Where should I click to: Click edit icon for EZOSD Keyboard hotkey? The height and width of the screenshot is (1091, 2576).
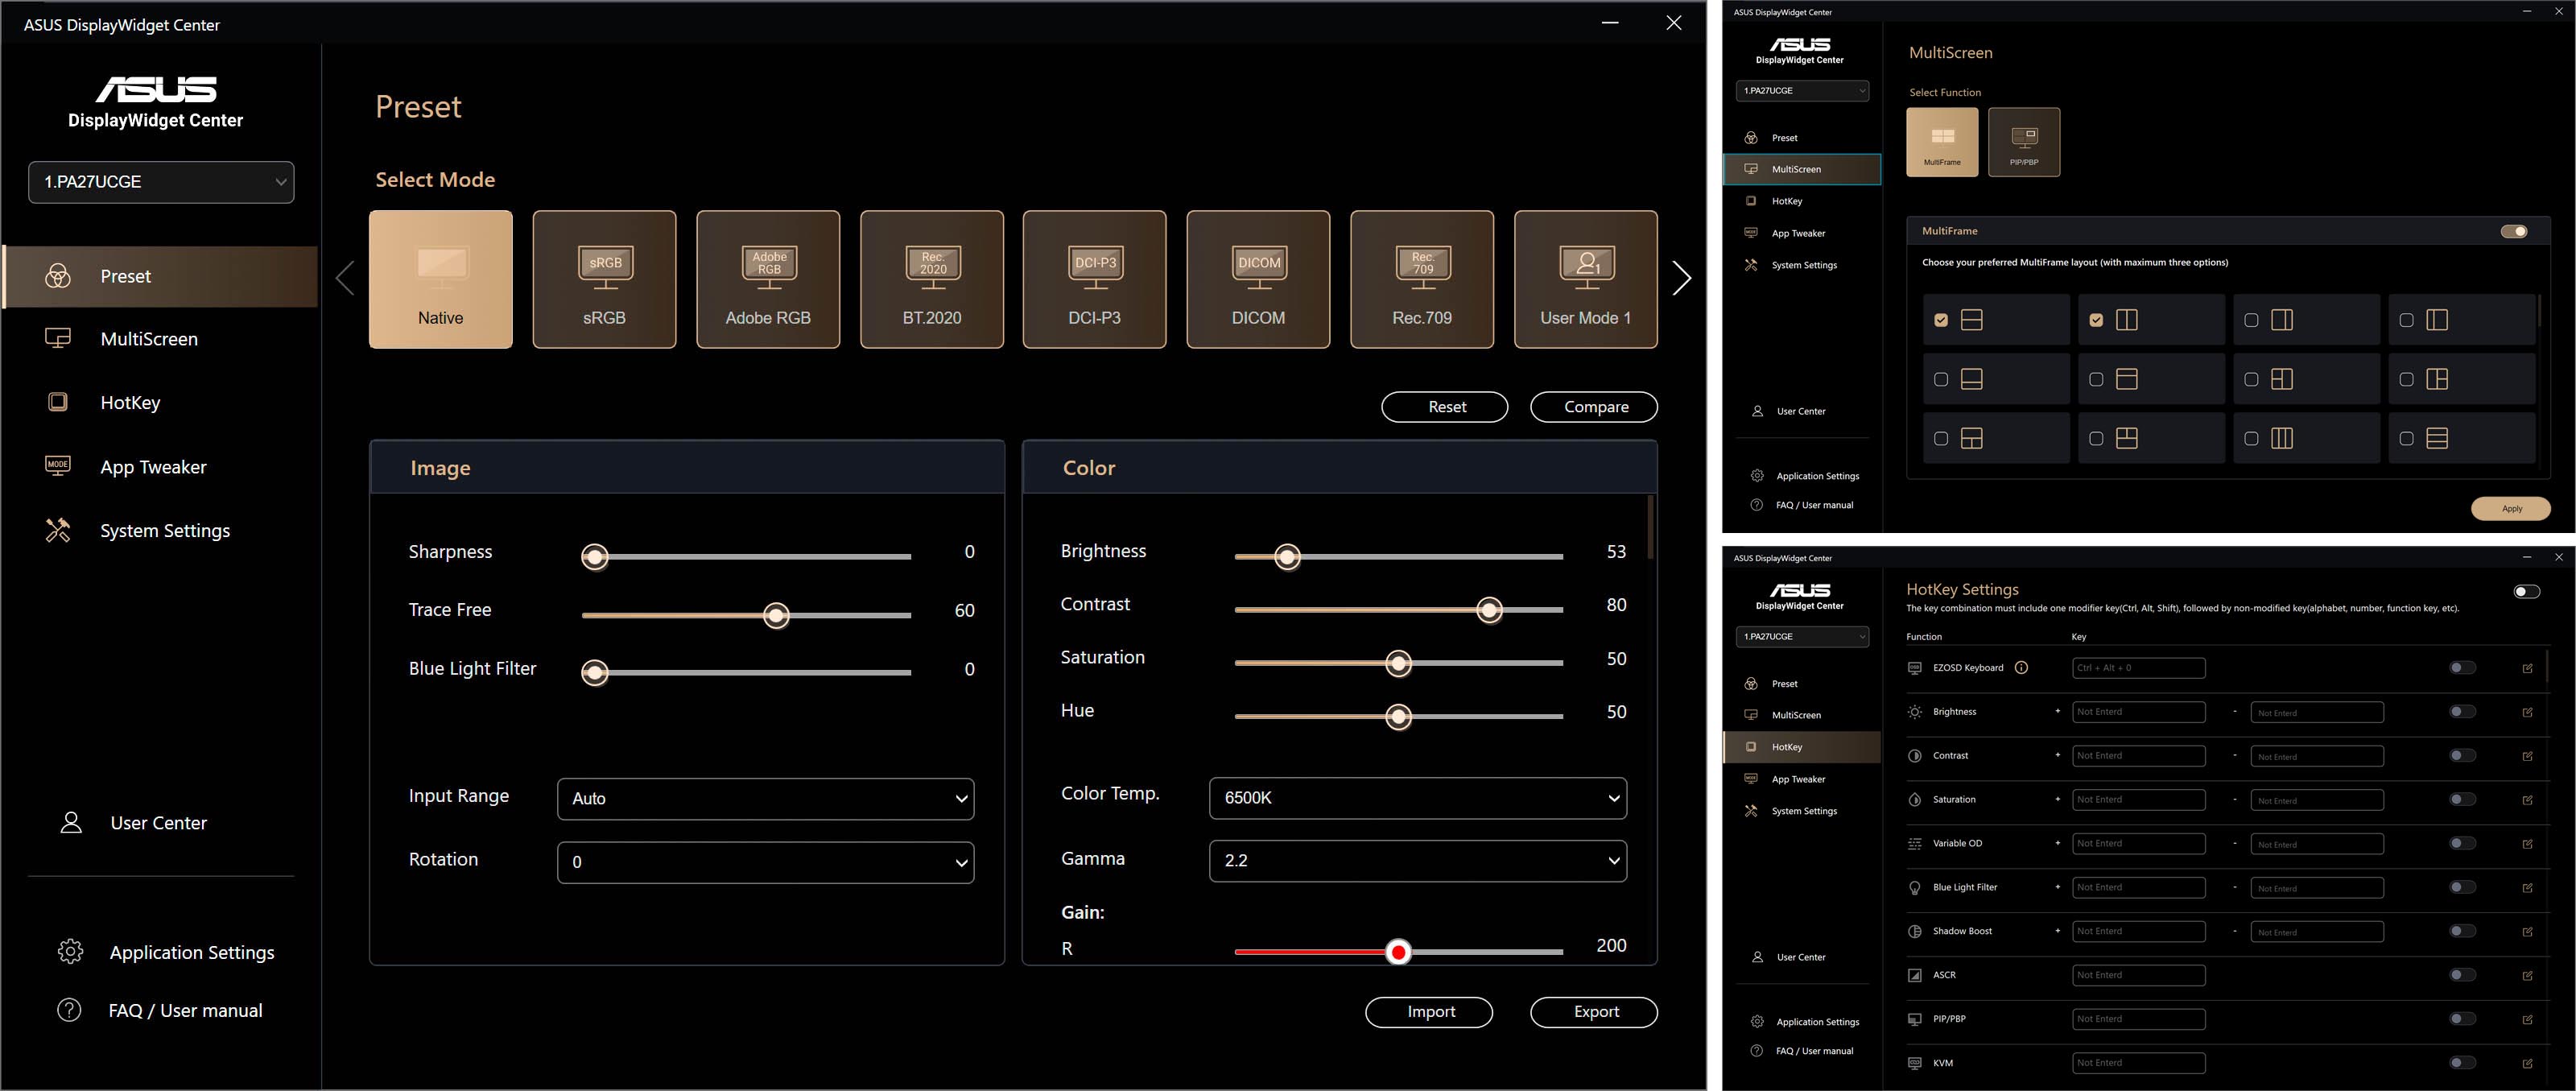click(x=2527, y=668)
